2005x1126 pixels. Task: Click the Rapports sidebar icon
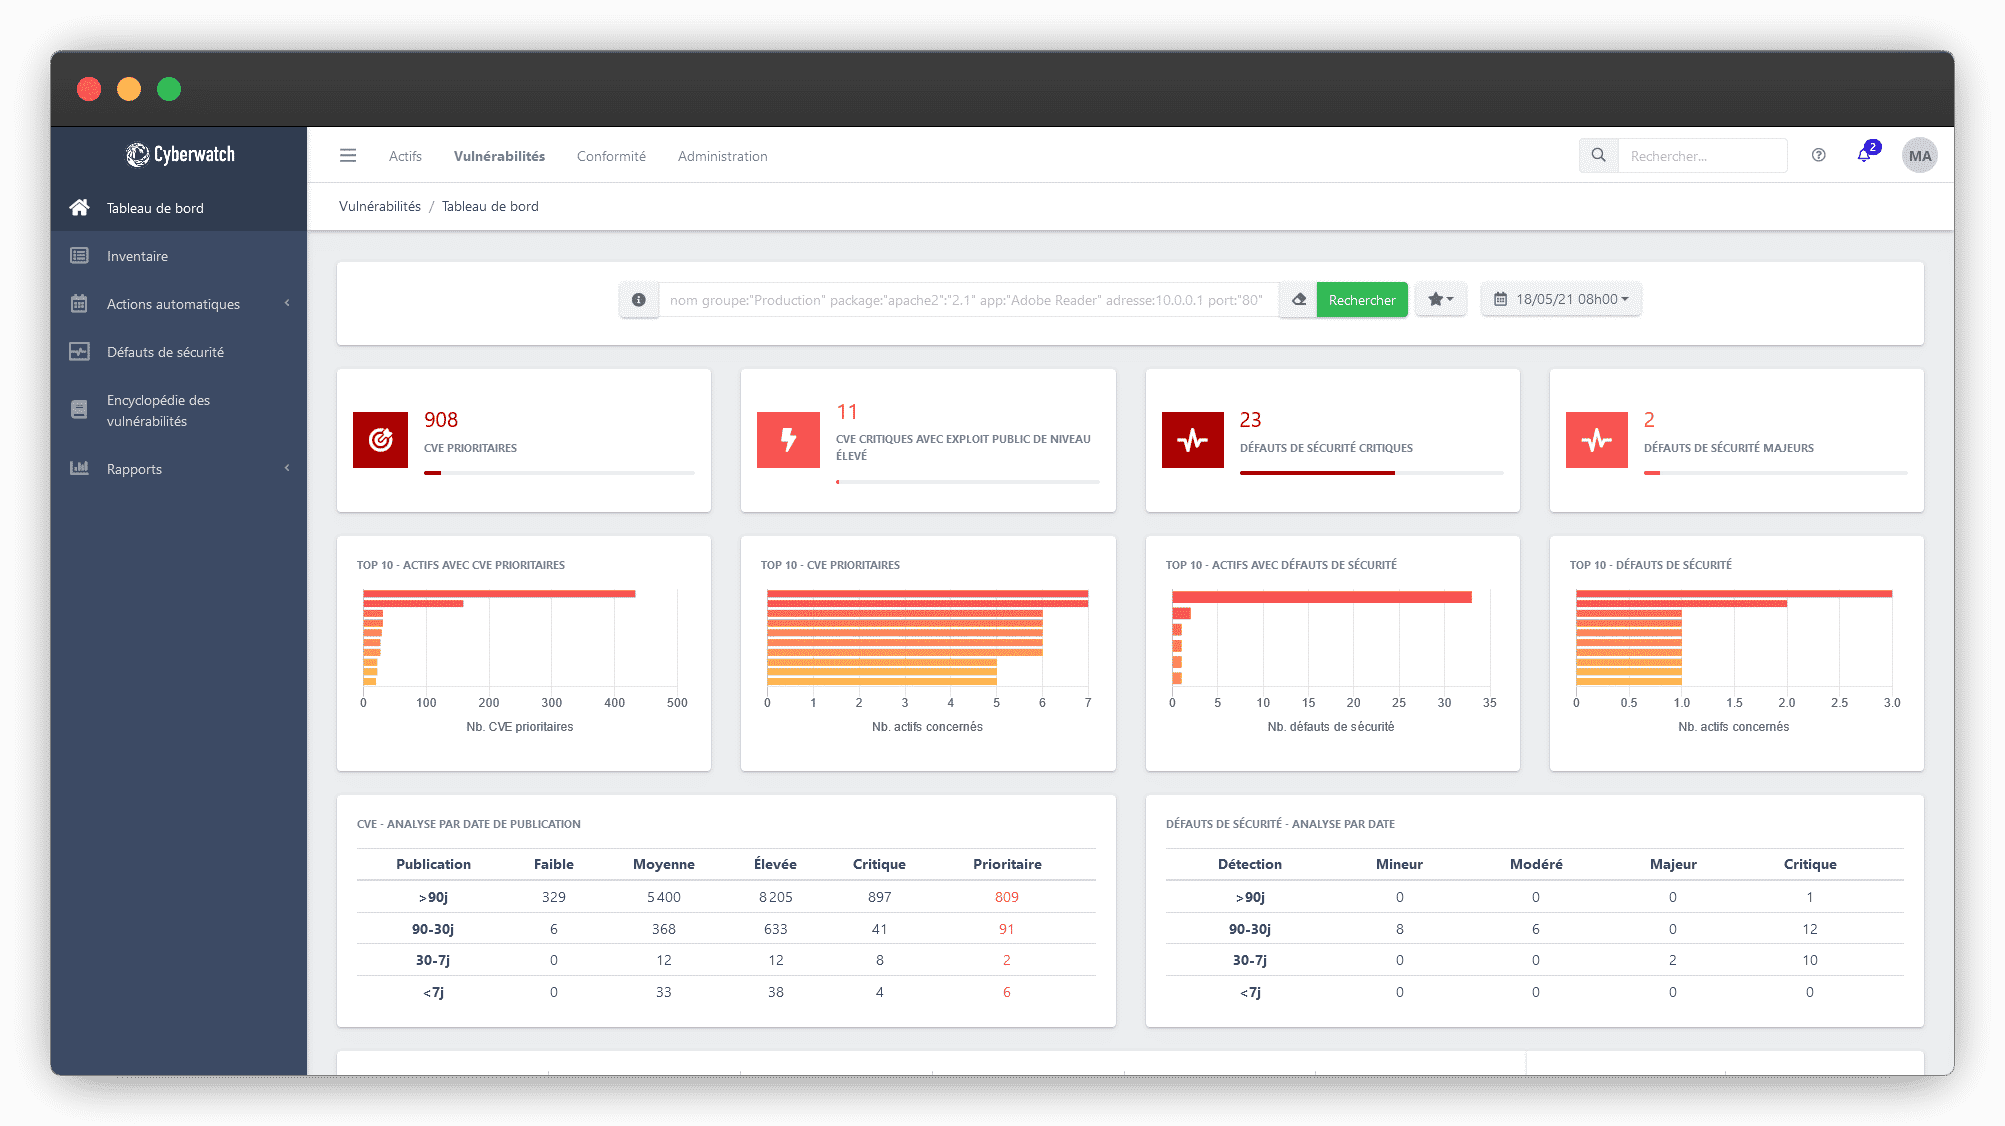click(78, 468)
